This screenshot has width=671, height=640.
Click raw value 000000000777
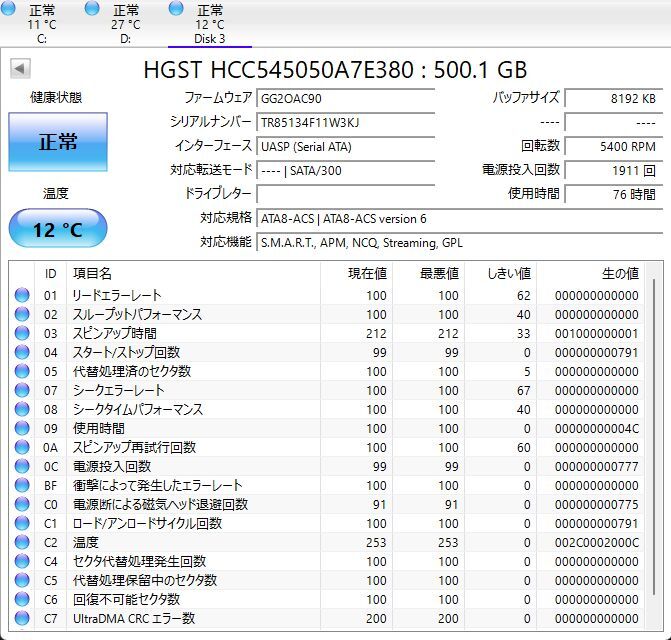[x=597, y=466]
